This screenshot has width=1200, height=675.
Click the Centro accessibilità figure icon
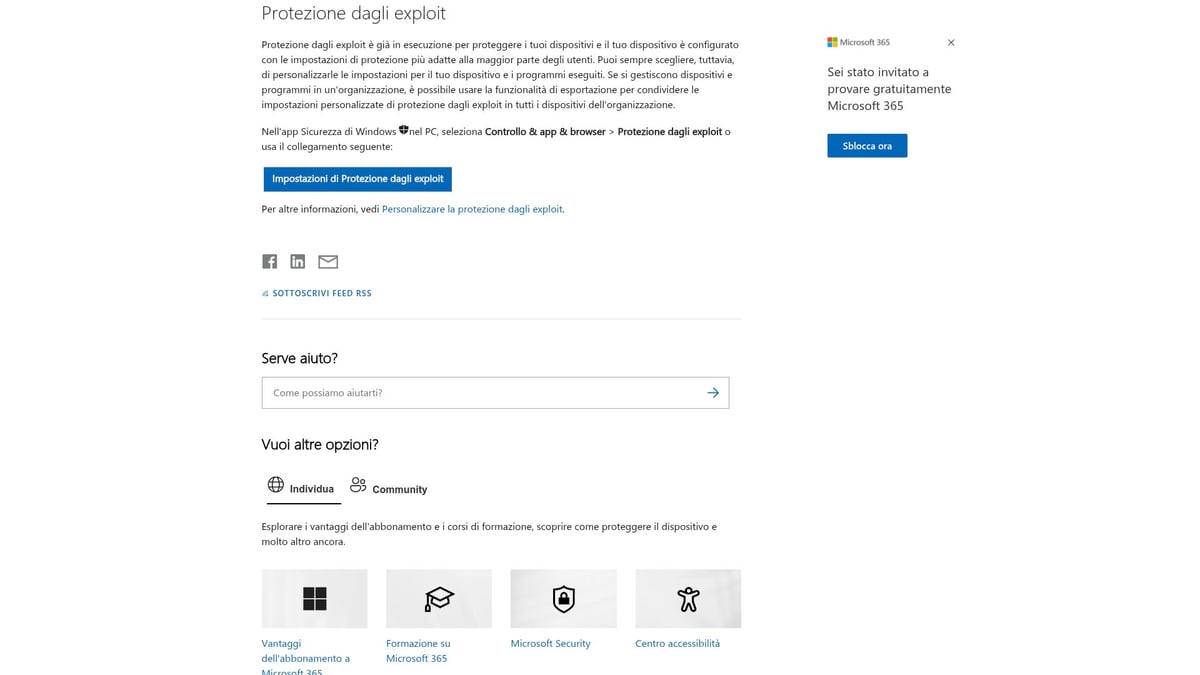tap(688, 598)
